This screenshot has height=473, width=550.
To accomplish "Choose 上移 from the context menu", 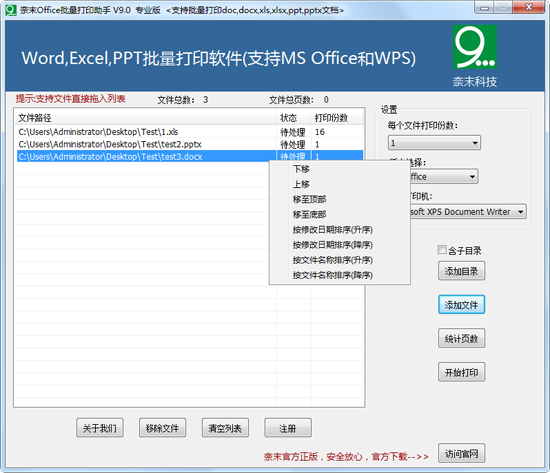I will tap(301, 184).
